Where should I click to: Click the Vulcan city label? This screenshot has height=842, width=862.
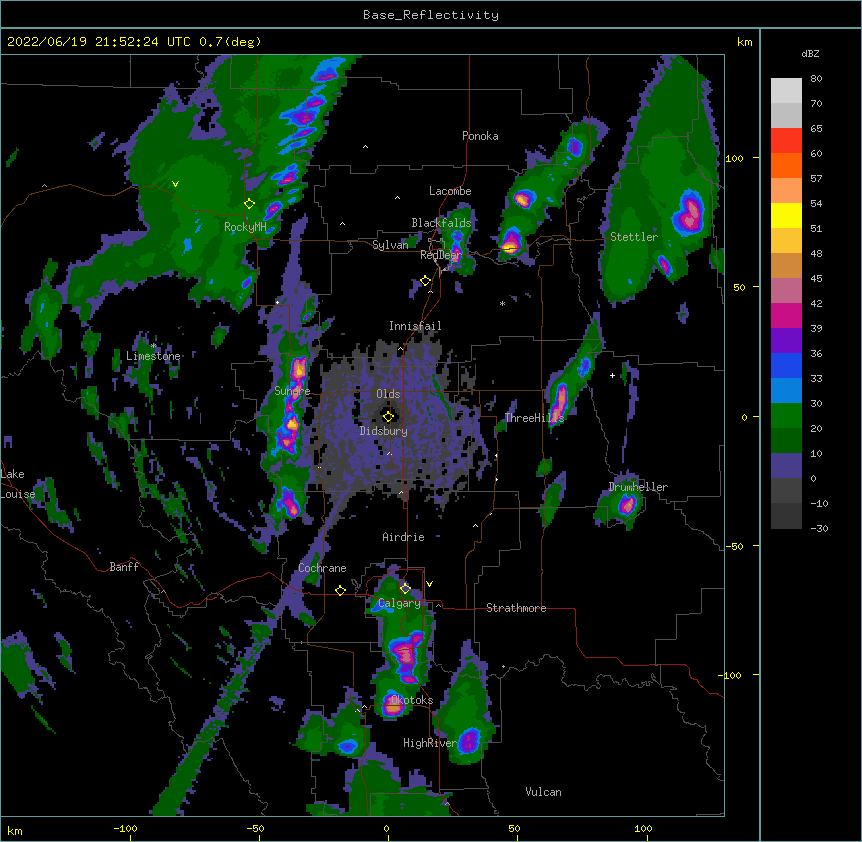[543, 792]
